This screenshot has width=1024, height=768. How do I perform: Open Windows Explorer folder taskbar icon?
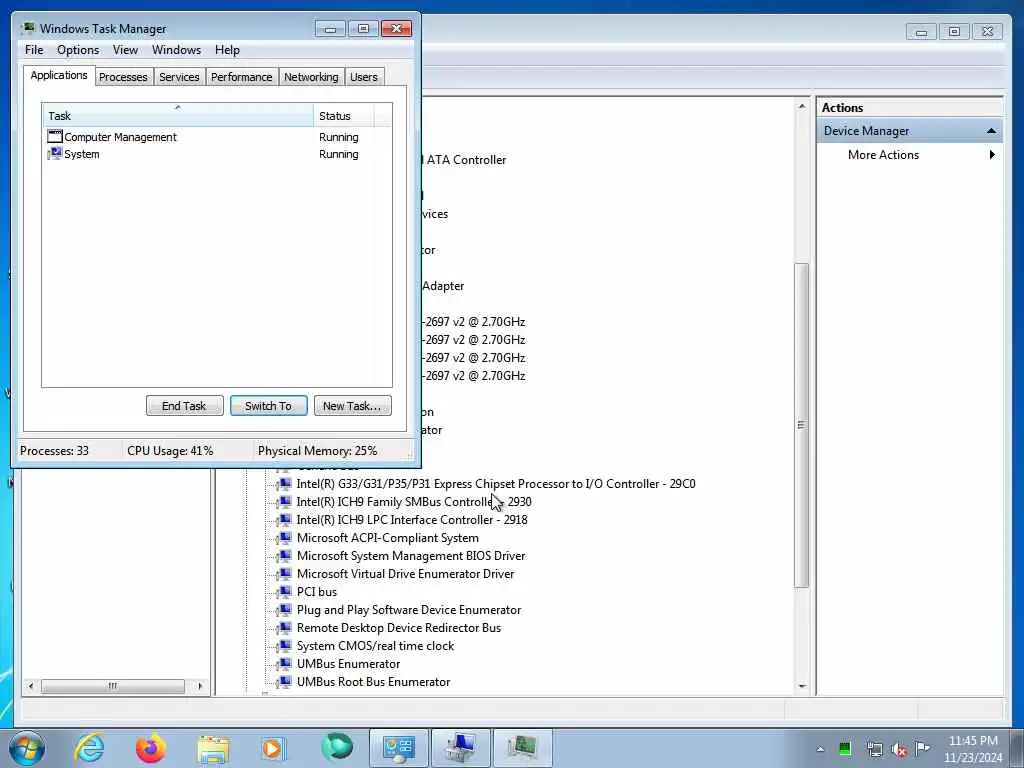click(x=213, y=749)
